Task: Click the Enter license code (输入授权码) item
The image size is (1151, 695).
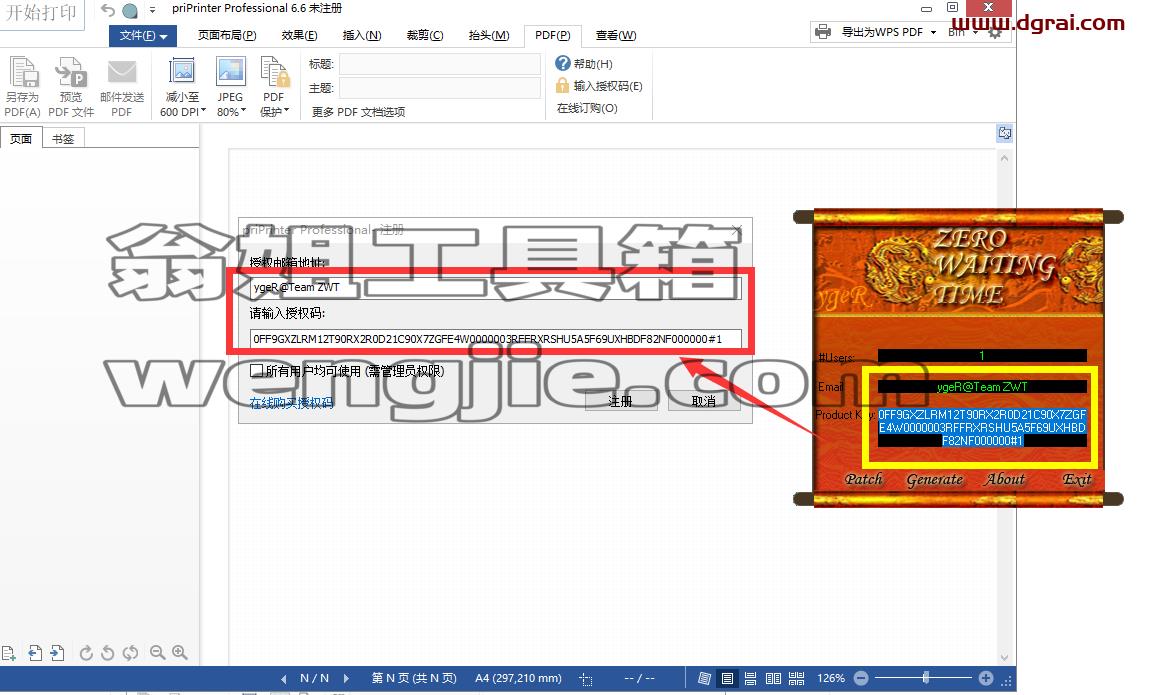Action: 599,86
